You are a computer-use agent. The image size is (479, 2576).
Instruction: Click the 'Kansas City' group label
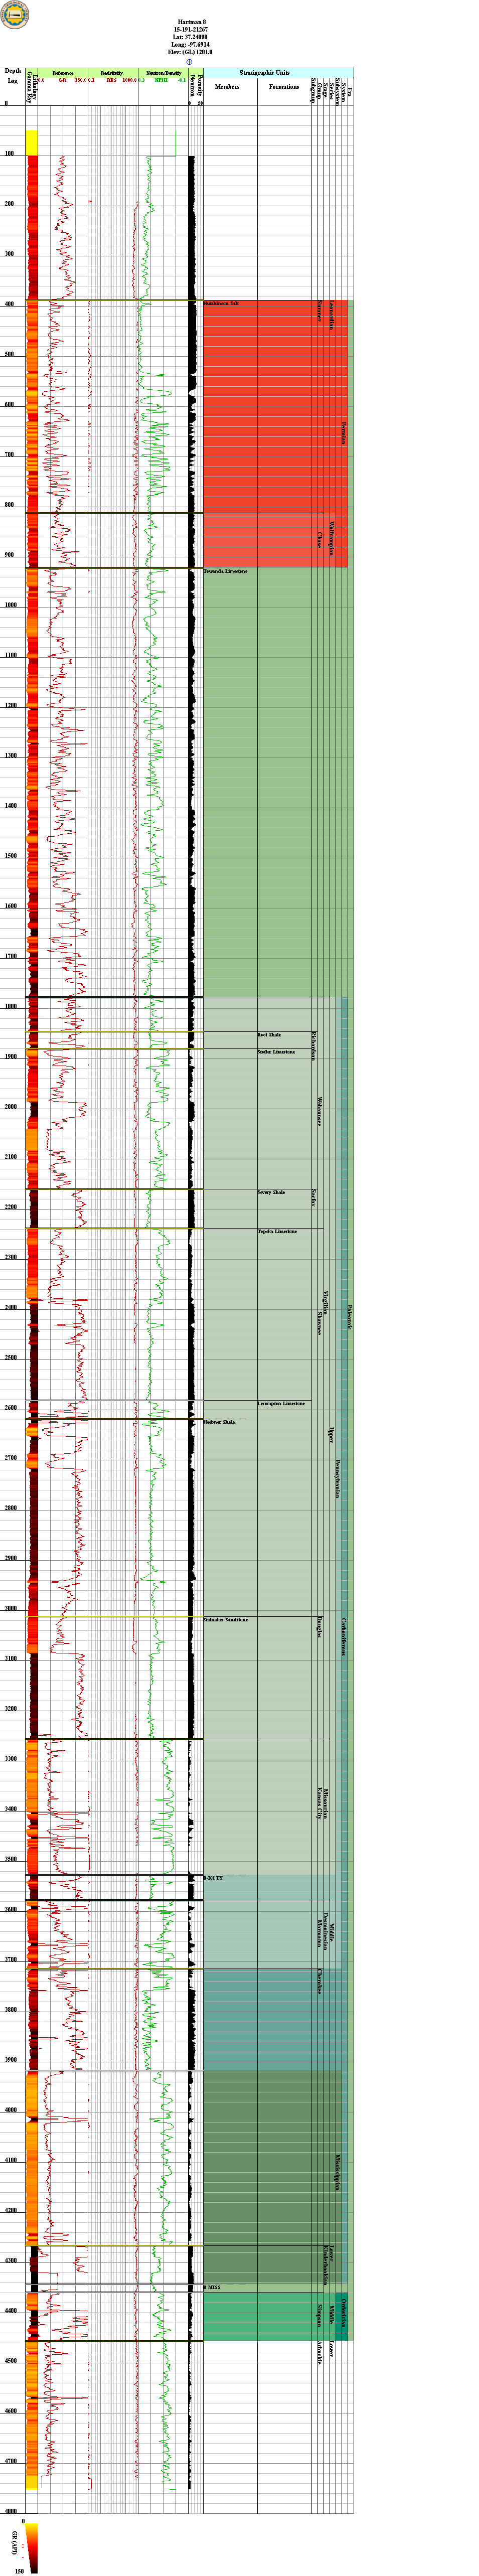coord(319,1802)
